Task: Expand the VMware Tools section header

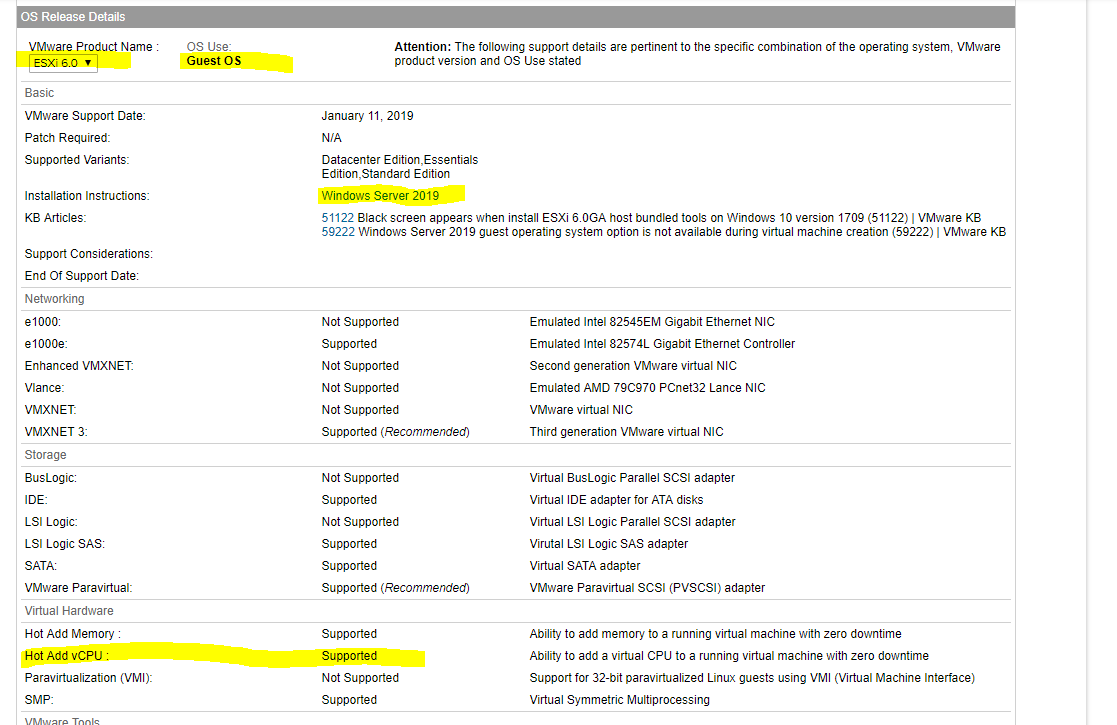Action: (x=61, y=719)
